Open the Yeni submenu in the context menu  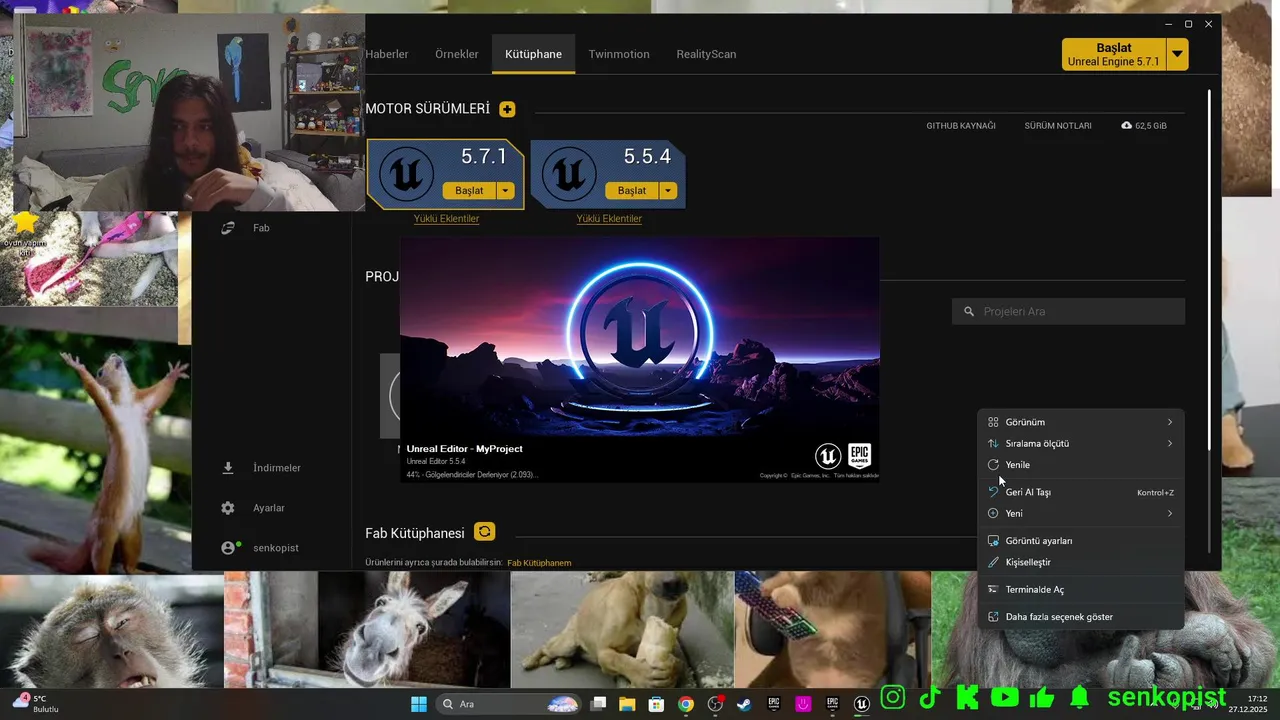tap(1080, 513)
